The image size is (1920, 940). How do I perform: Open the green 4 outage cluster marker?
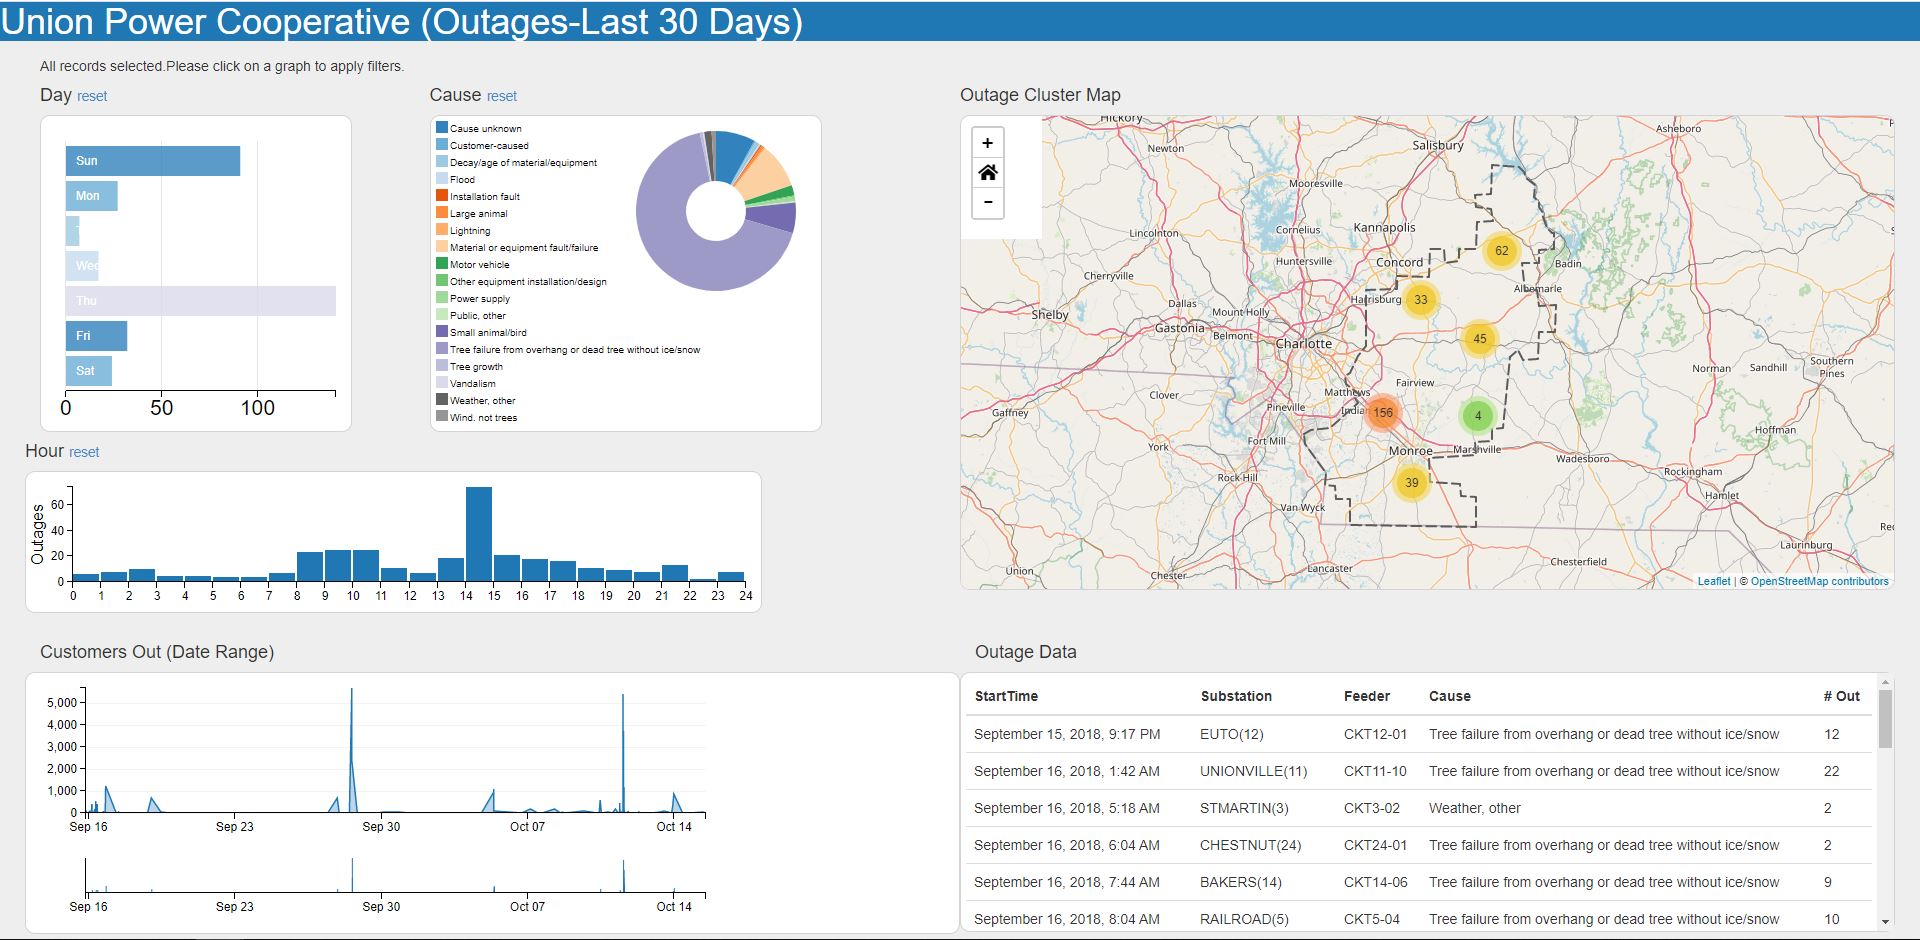[1478, 416]
